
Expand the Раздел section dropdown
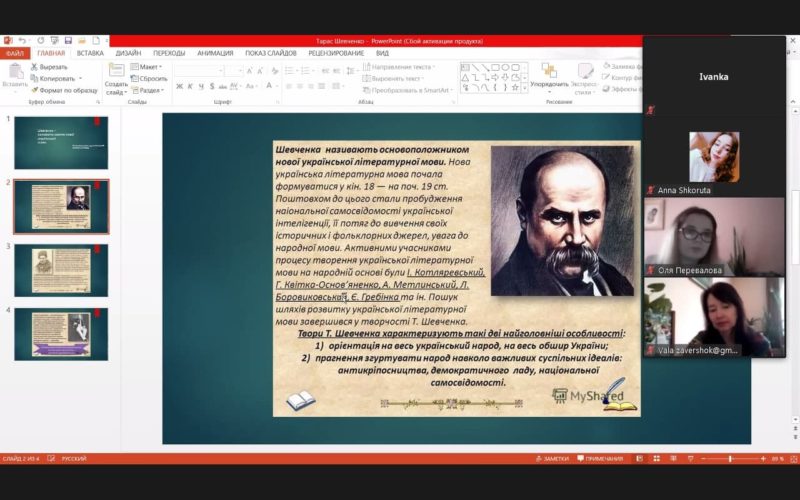149,89
